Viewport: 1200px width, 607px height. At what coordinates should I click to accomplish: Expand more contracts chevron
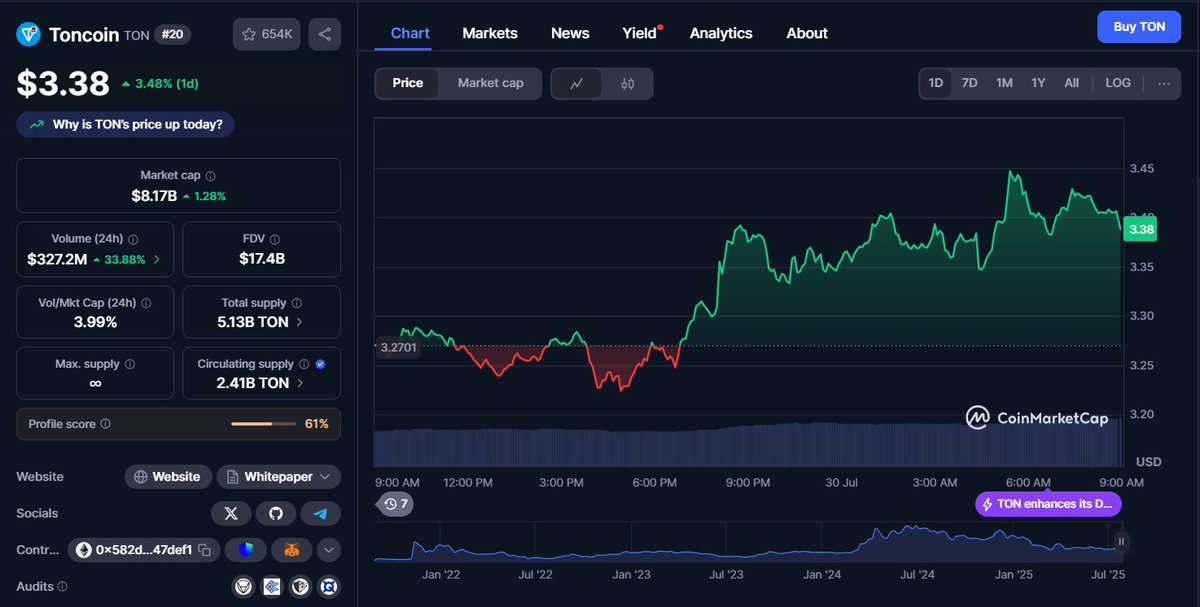tap(329, 550)
